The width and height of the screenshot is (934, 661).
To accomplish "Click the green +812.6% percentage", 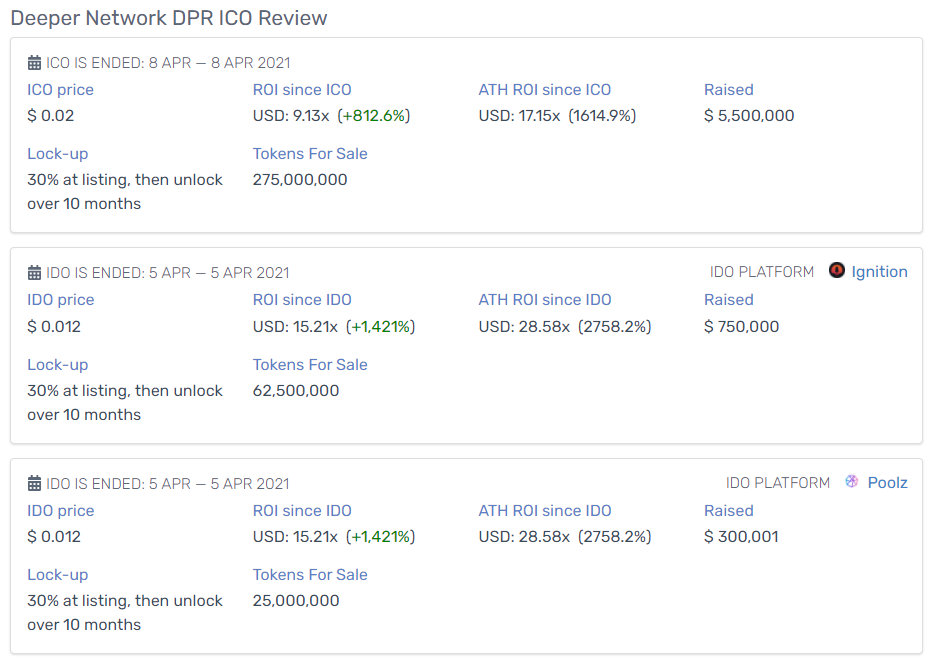I will tap(374, 116).
